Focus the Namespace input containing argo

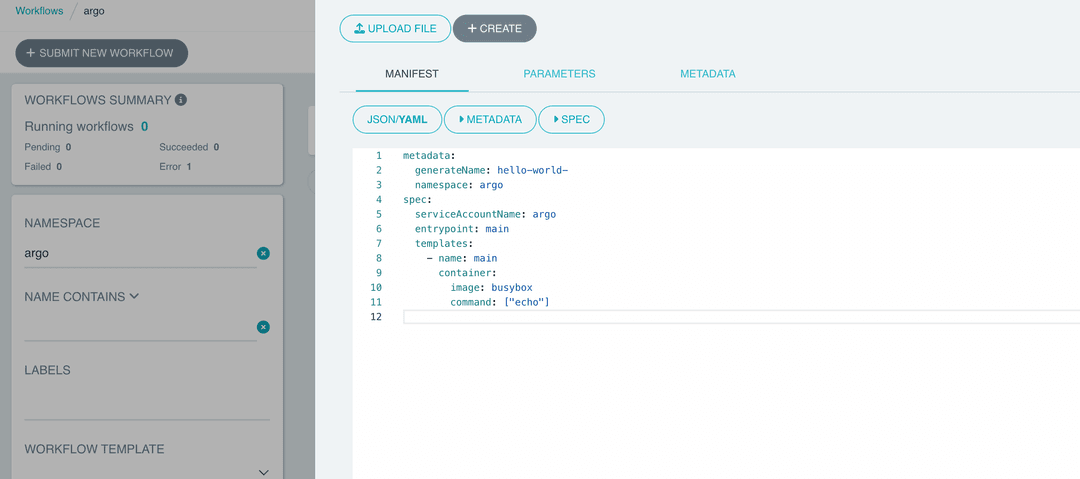click(x=135, y=254)
